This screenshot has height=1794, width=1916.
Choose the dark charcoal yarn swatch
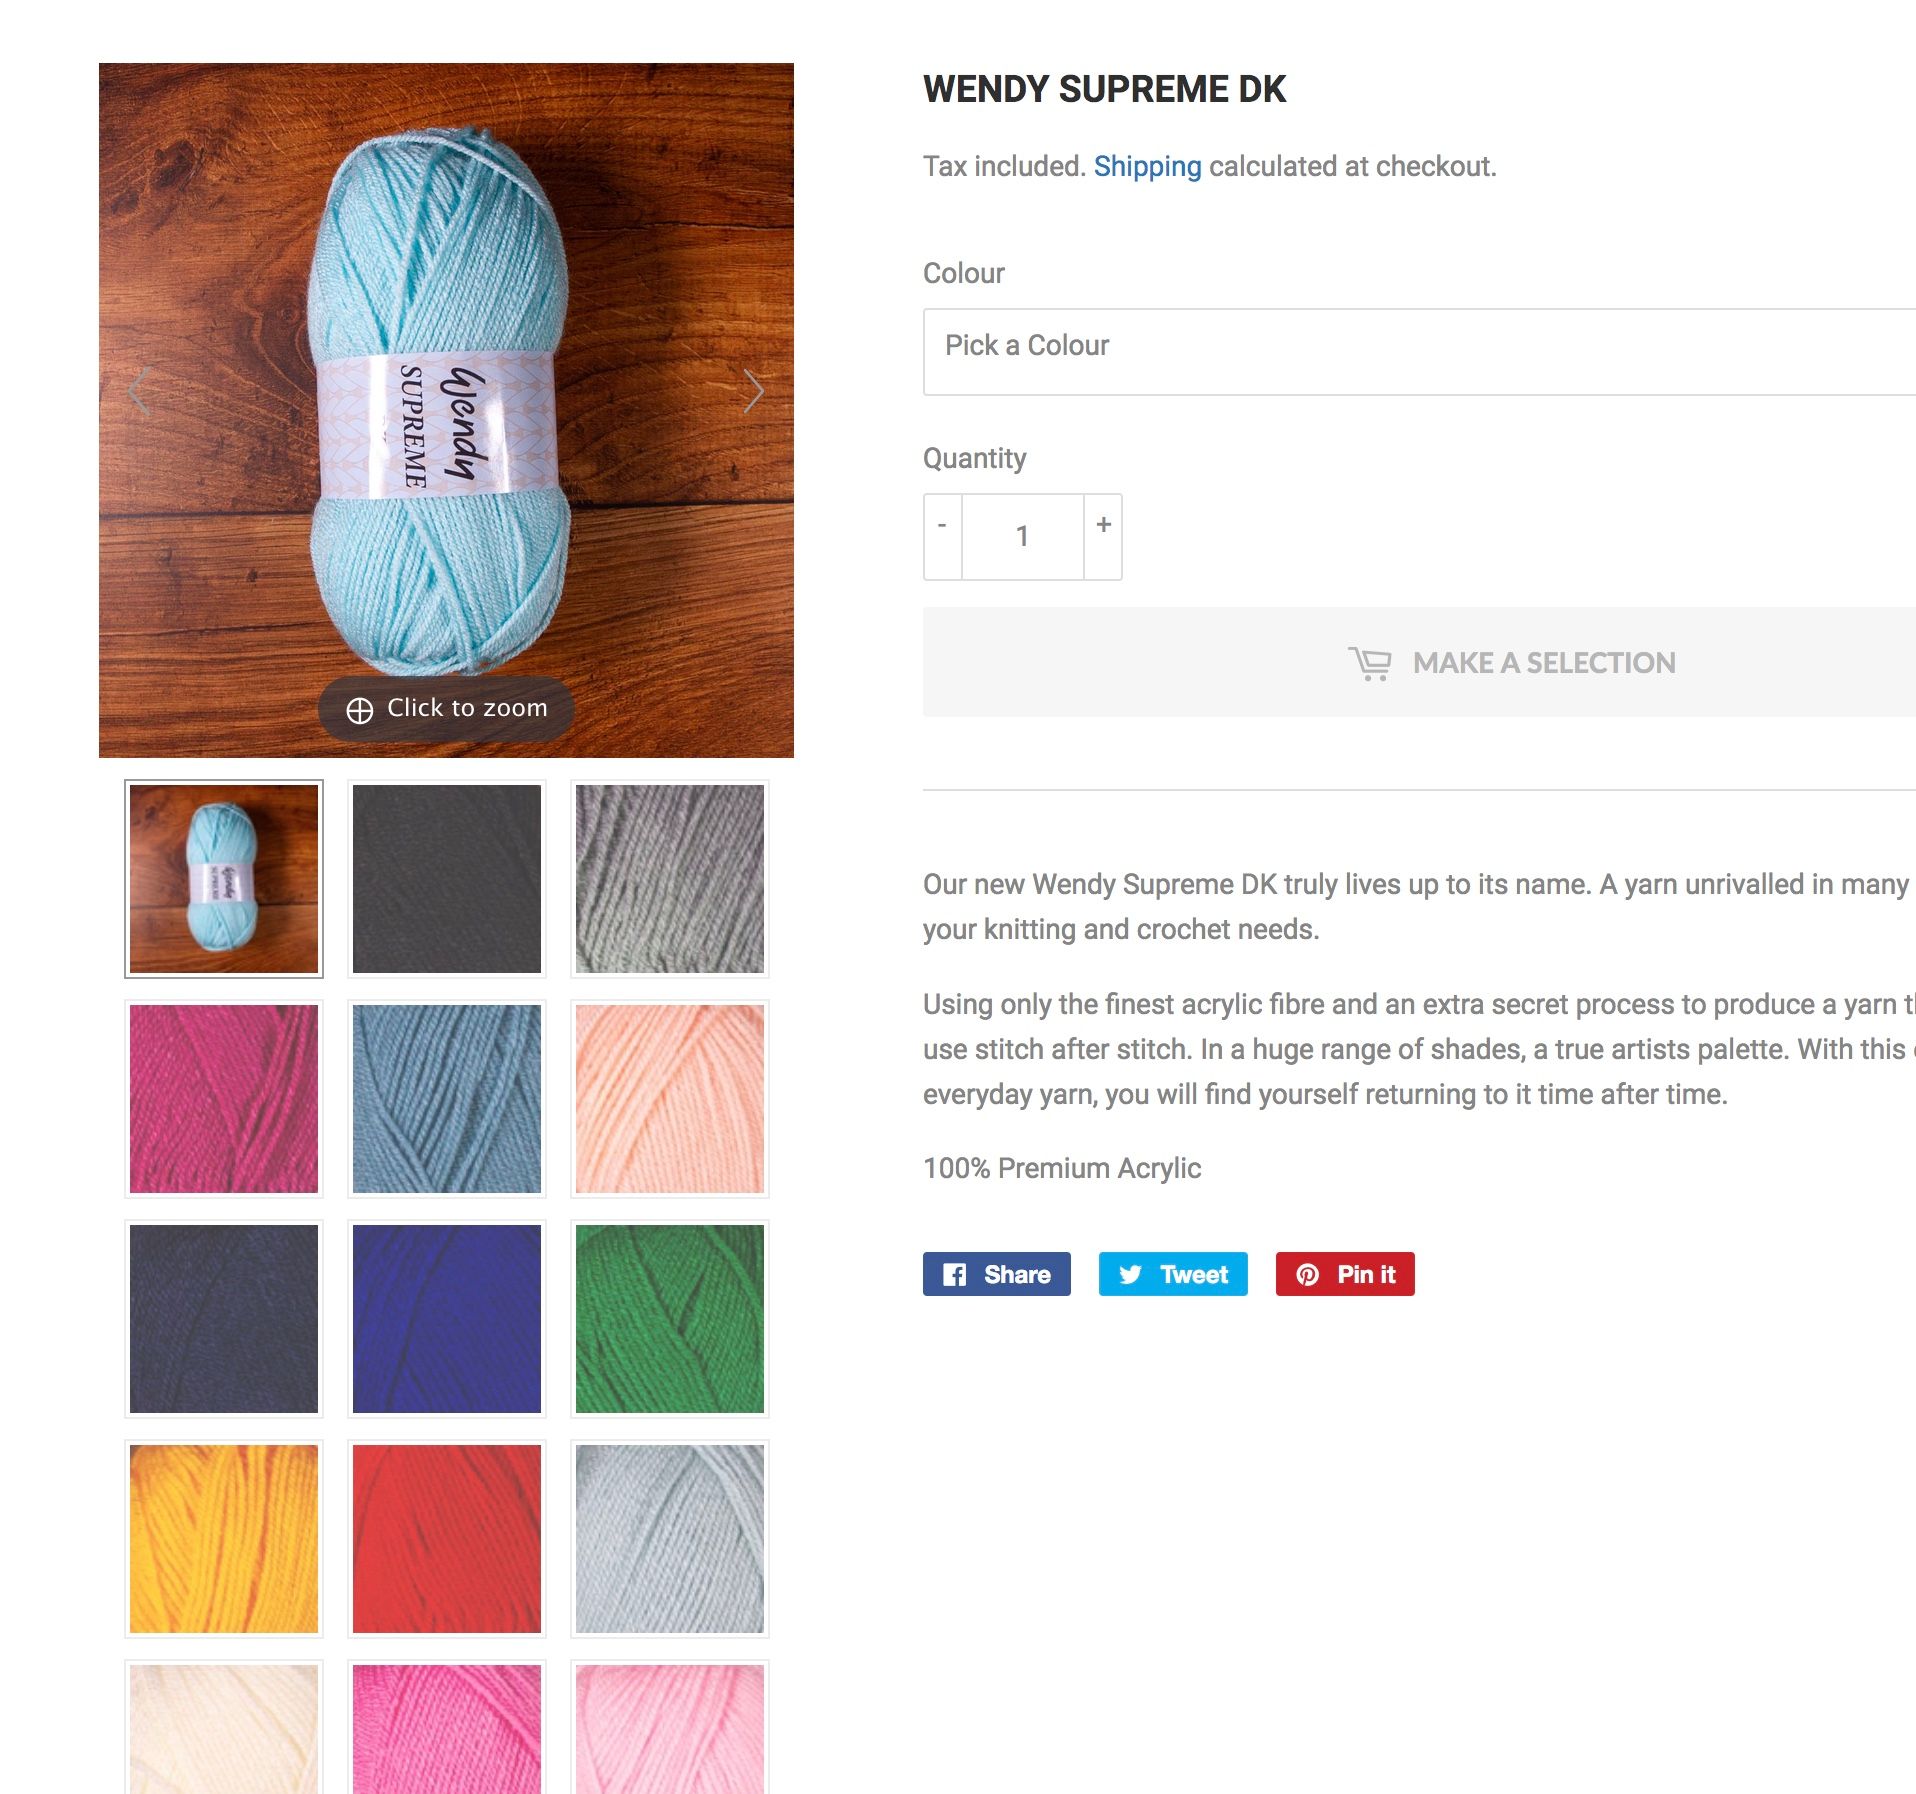[447, 878]
